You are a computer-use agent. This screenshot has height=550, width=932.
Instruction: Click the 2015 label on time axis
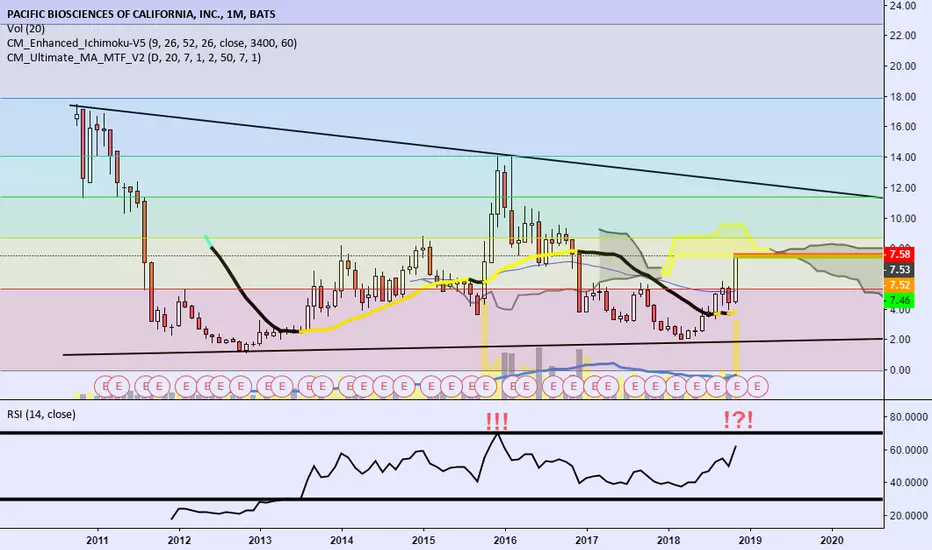click(423, 540)
